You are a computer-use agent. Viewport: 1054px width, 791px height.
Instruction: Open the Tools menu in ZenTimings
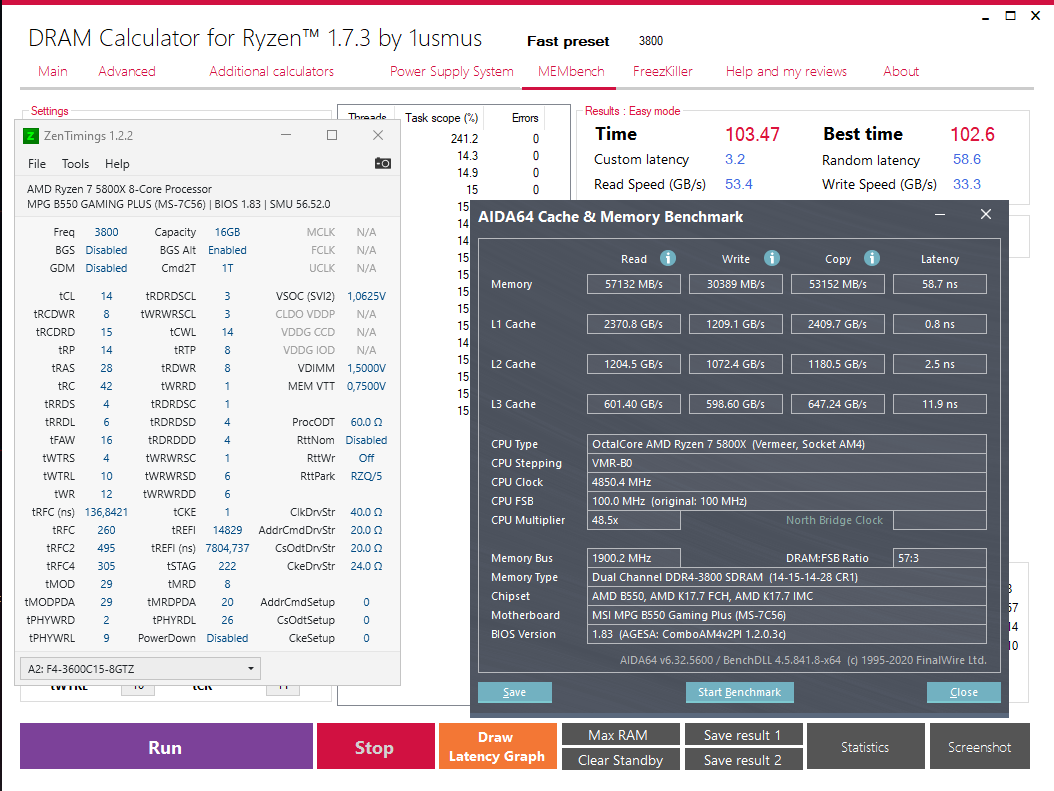[75, 164]
